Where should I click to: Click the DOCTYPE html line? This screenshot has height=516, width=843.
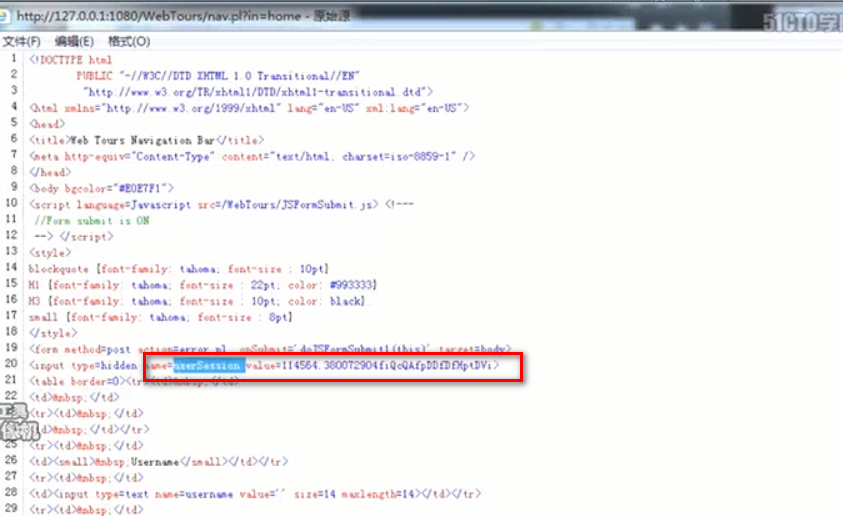[x=71, y=60]
